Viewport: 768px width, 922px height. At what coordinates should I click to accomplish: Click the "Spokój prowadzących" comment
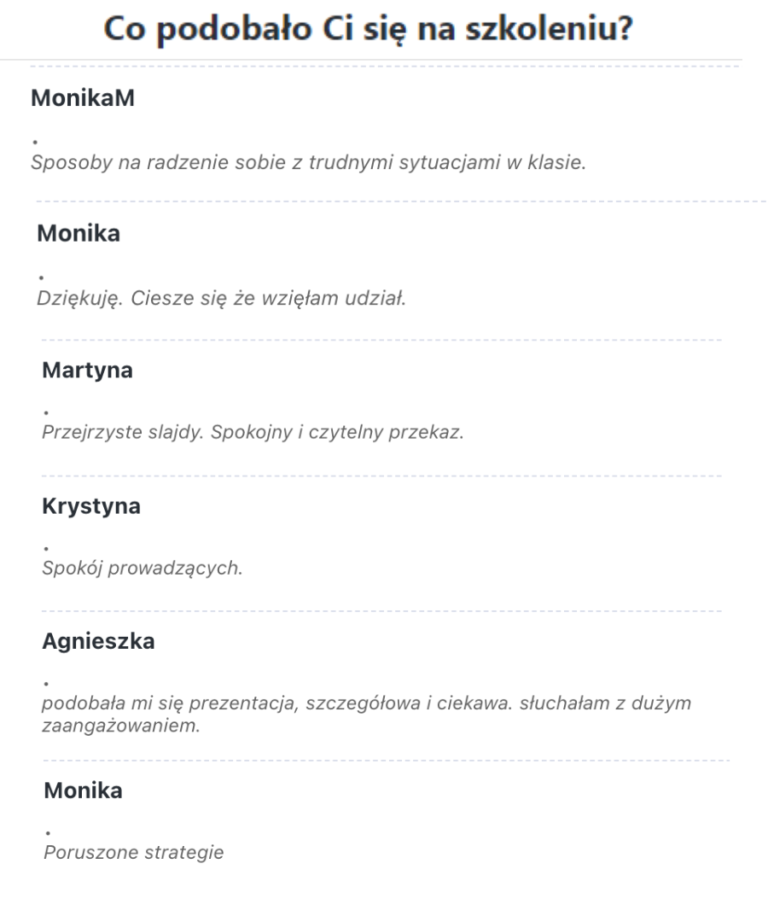(x=142, y=569)
